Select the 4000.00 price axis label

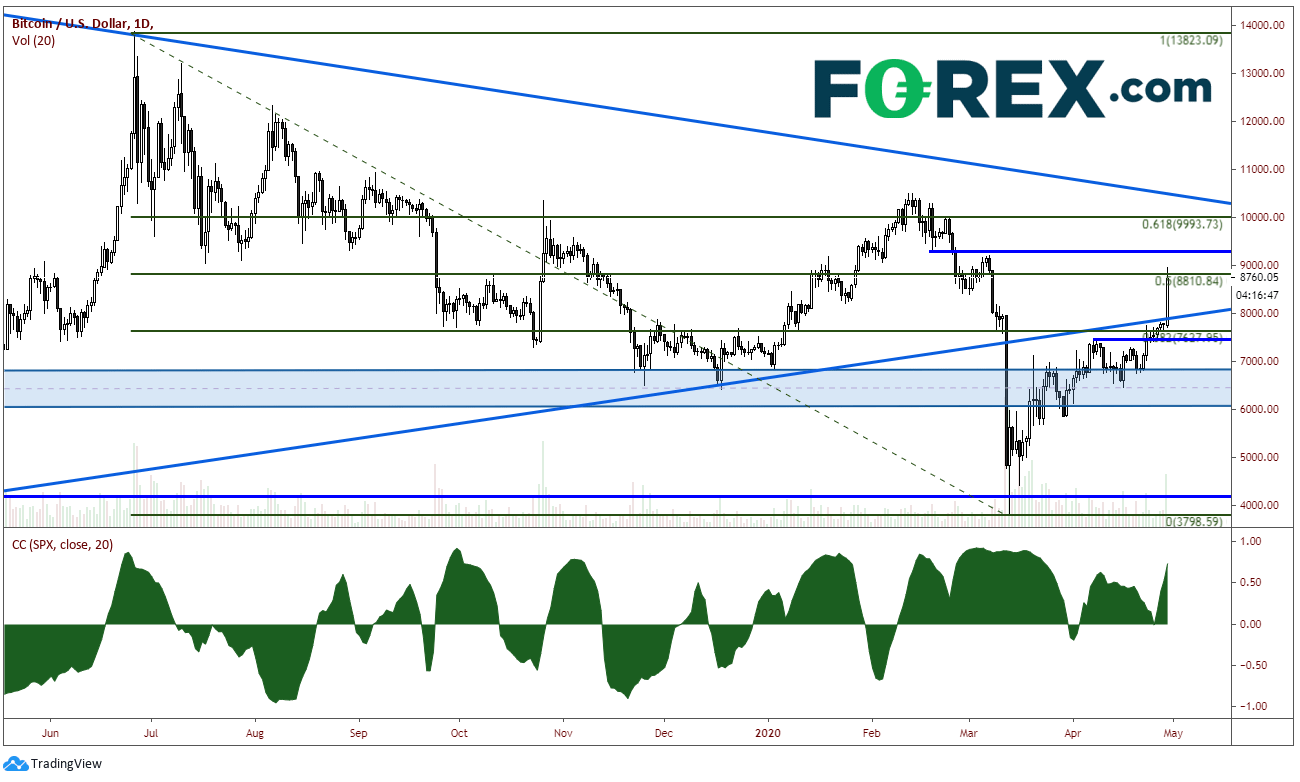point(1261,506)
